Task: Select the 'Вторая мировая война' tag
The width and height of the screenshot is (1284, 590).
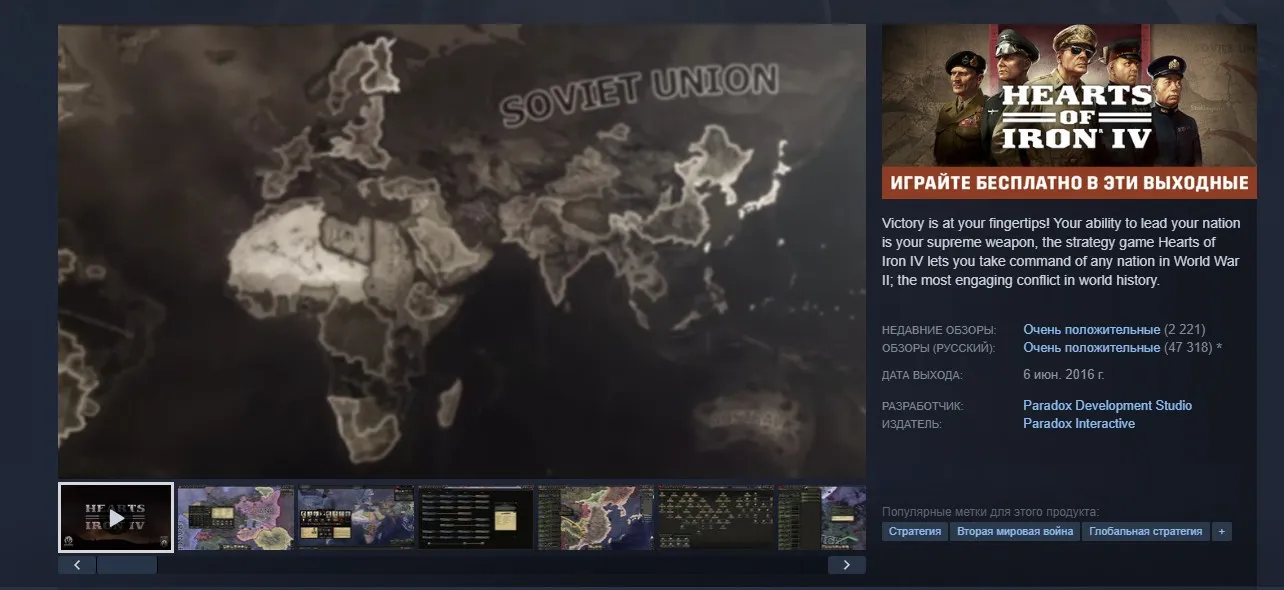Action: click(1015, 532)
